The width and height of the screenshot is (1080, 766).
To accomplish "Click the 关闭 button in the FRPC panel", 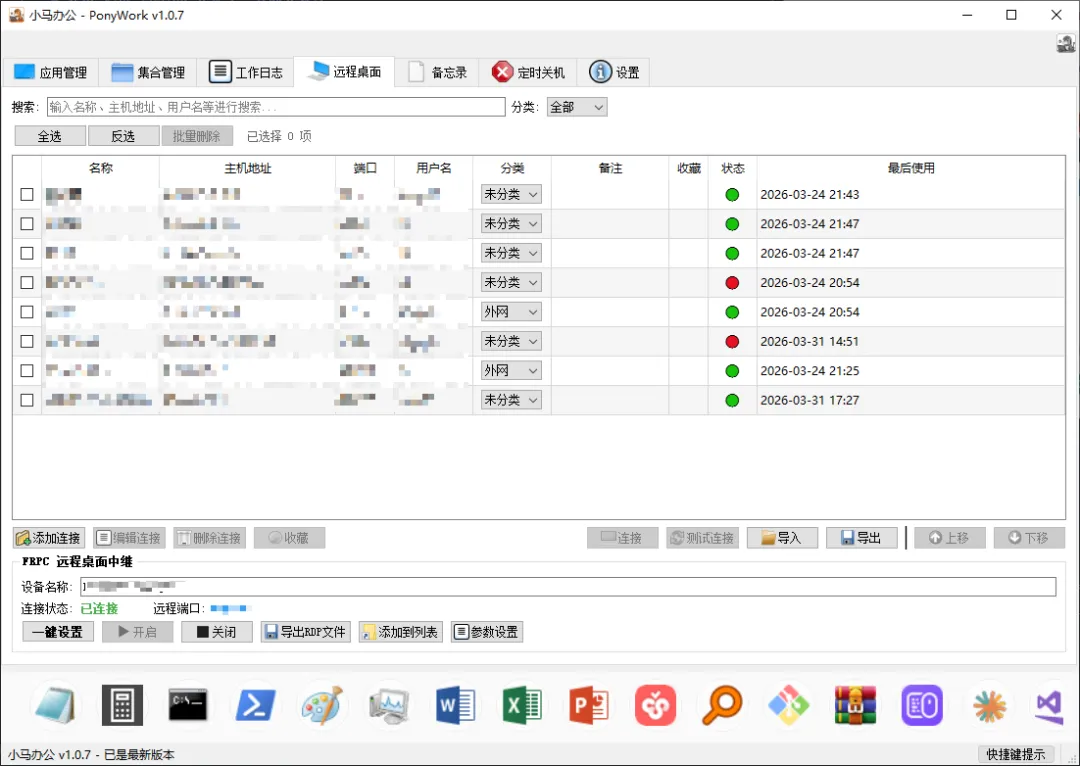I will [216, 632].
